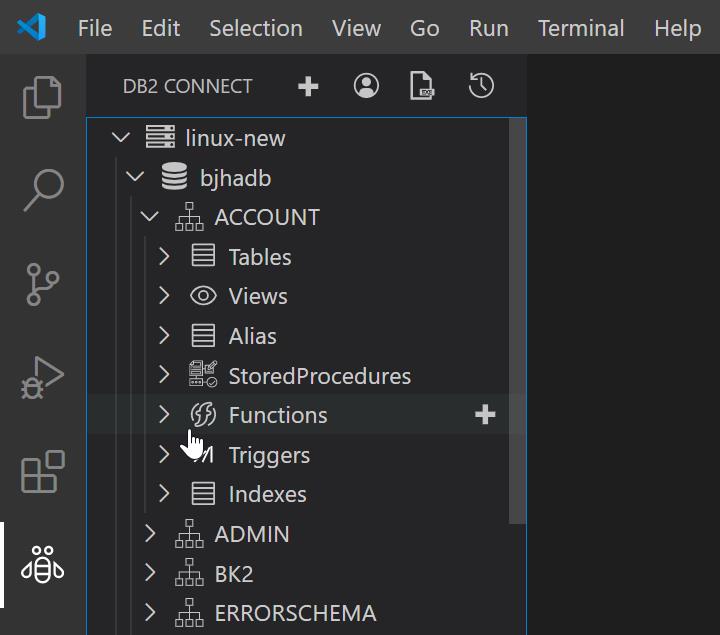Click the Alias list icon
The height and width of the screenshot is (635, 720).
pos(203,335)
